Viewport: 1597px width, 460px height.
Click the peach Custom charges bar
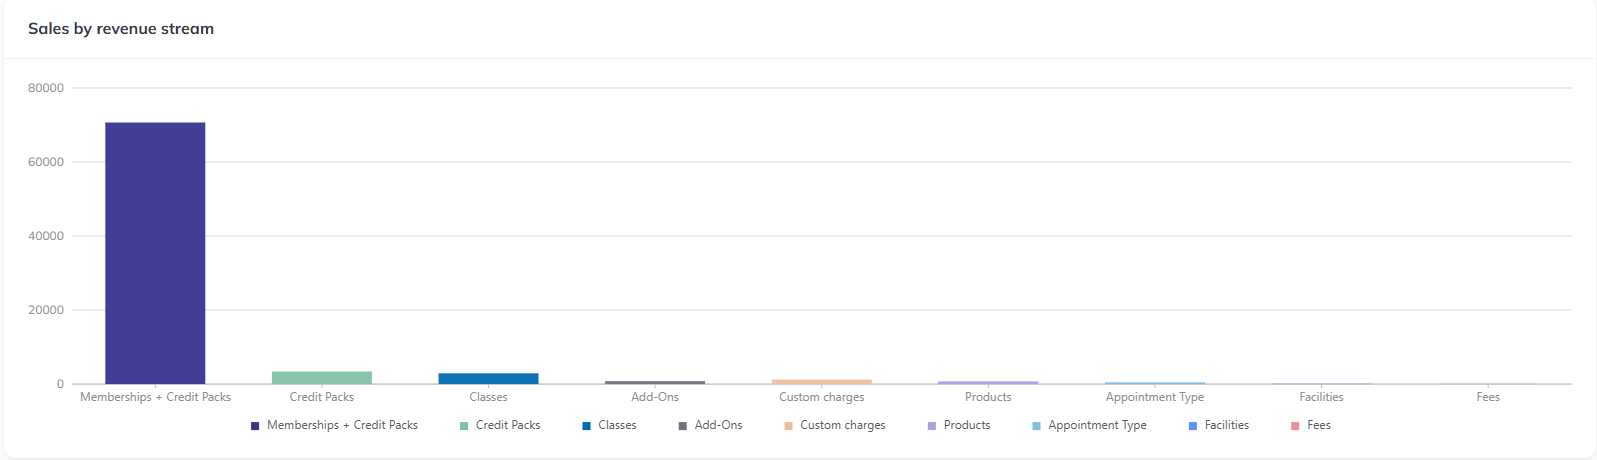[822, 381]
